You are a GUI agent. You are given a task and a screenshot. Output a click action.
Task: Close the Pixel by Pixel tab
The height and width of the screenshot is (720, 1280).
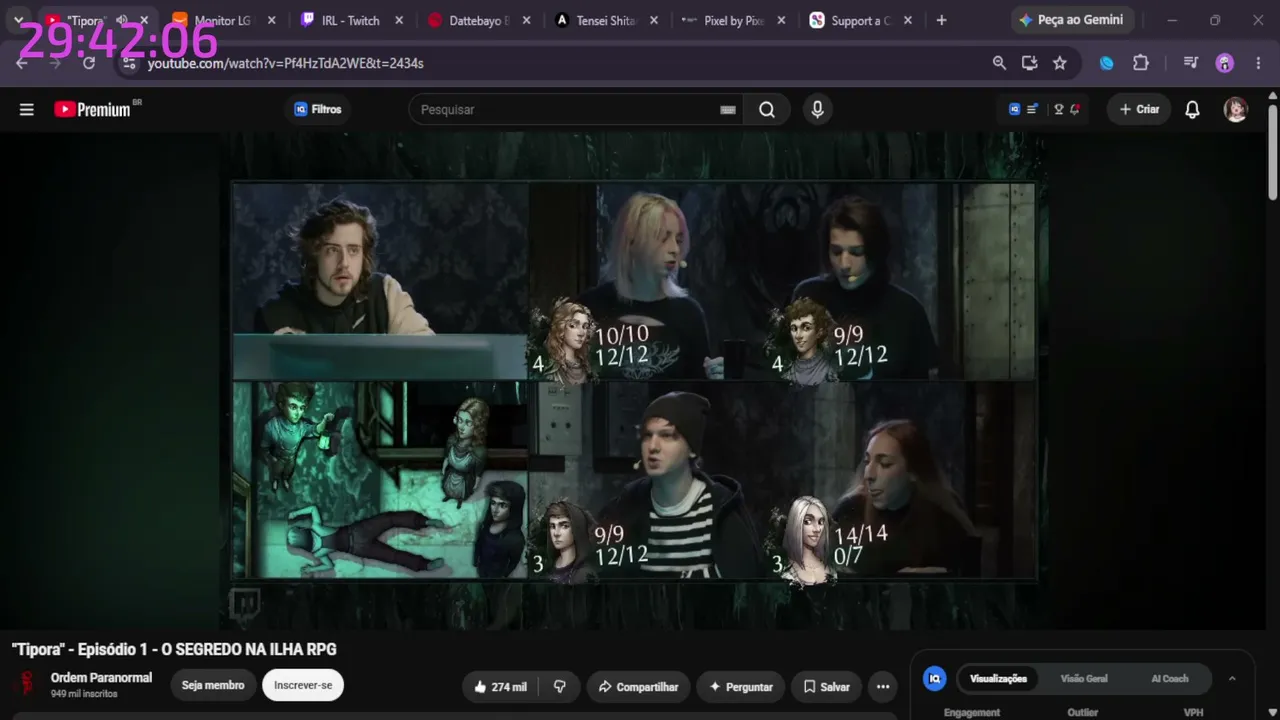(780, 20)
